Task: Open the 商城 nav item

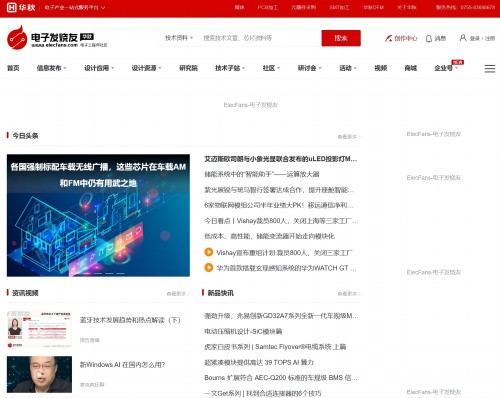Action: [x=411, y=68]
